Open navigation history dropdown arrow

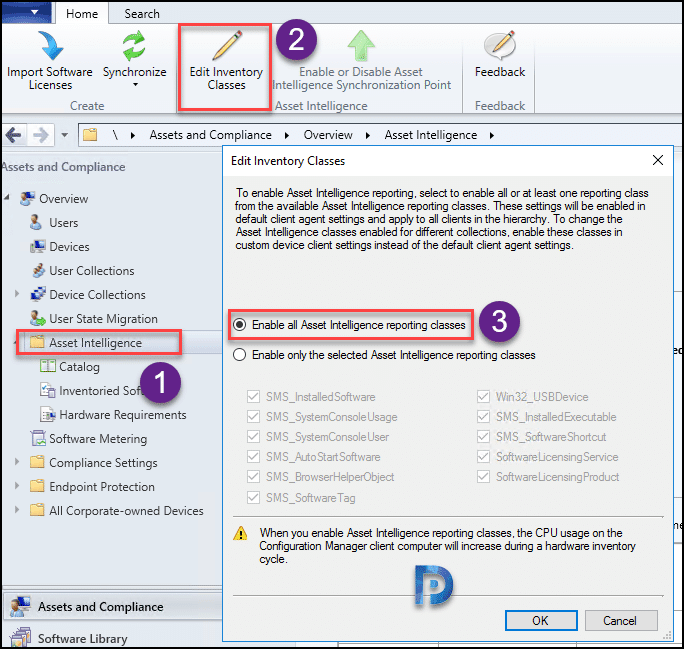[x=65, y=135]
